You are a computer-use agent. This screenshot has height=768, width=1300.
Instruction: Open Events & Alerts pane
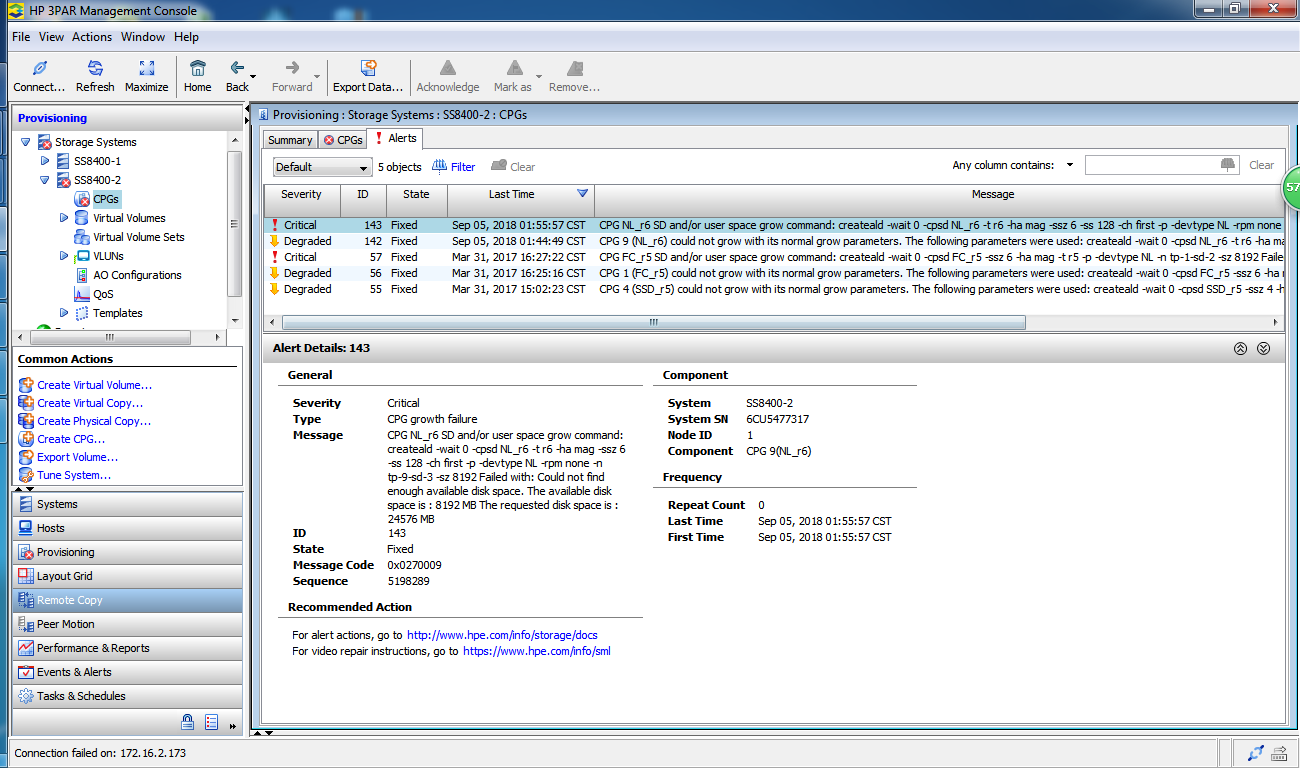(x=127, y=672)
